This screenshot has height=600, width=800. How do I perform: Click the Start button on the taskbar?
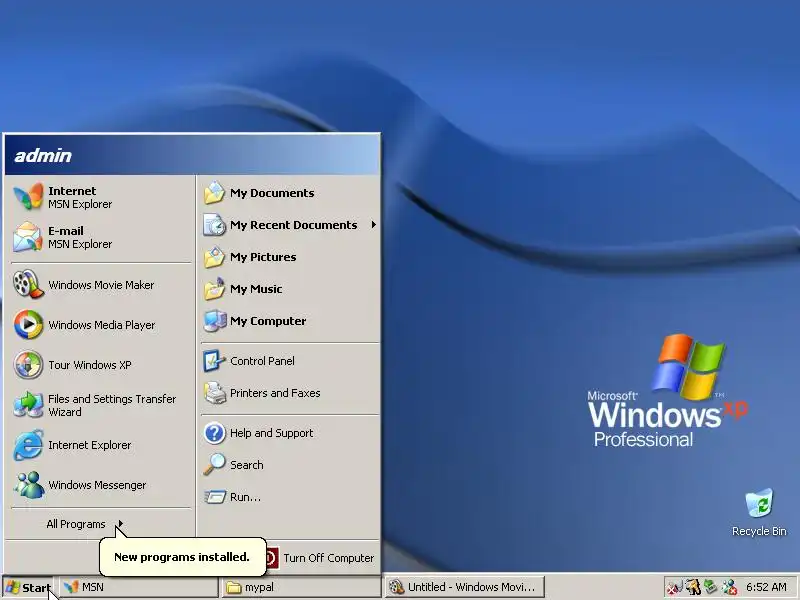[x=28, y=587]
